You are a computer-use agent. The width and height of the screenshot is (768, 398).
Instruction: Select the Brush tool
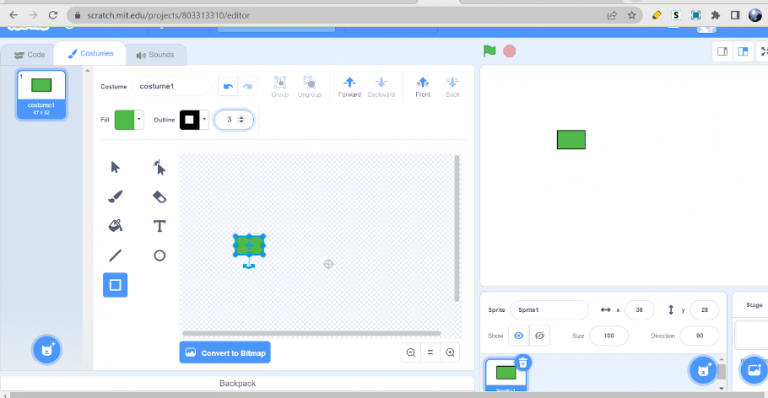click(115, 197)
